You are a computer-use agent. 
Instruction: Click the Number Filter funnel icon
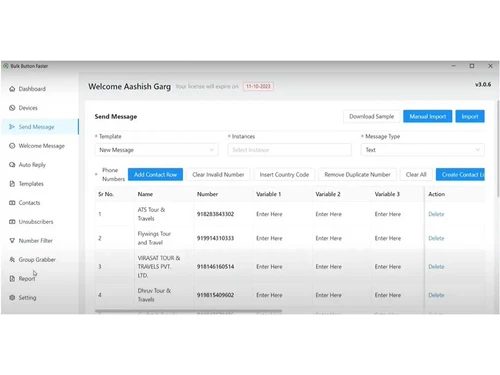coord(12,241)
